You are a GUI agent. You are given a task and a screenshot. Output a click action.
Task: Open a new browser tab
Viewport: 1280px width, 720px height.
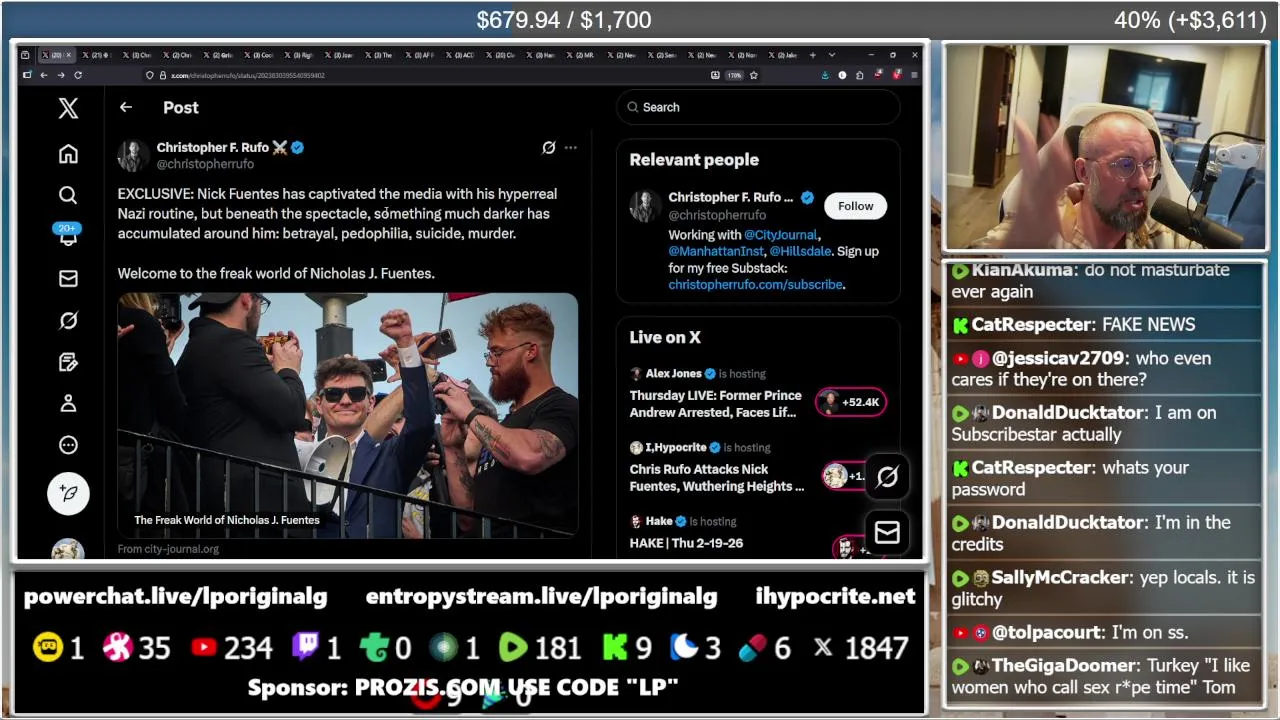click(x=813, y=55)
